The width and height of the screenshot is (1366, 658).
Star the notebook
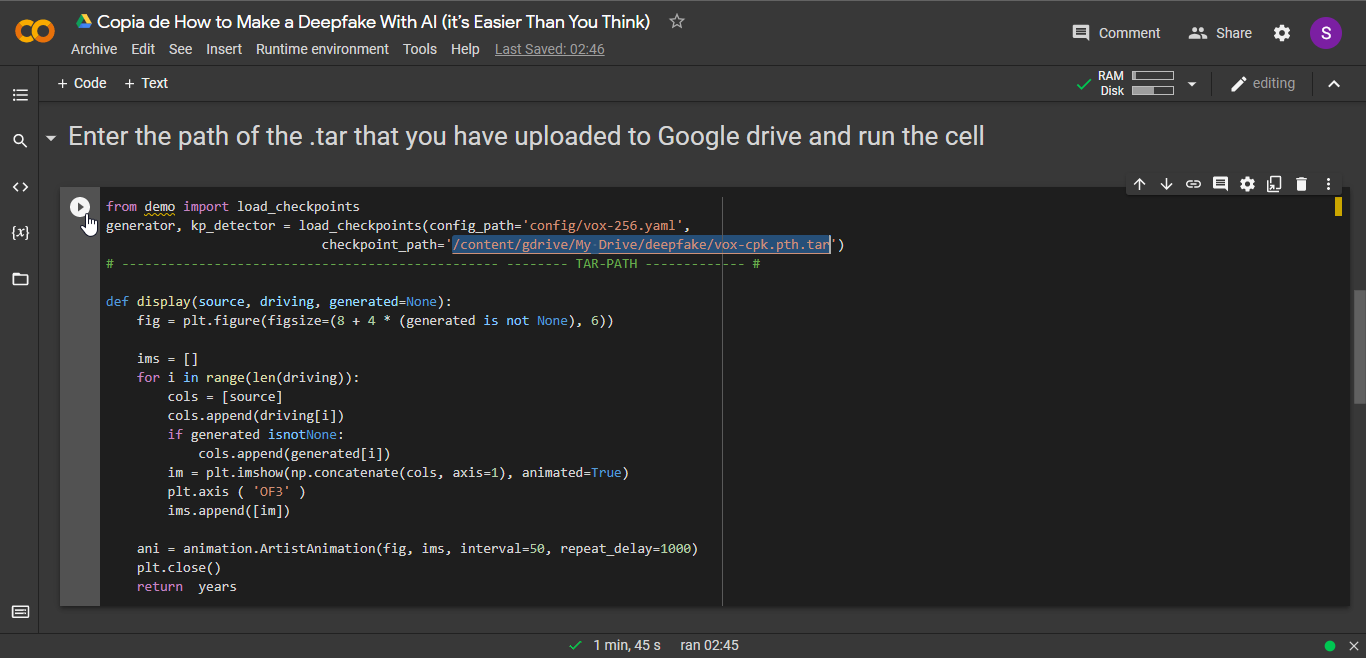[676, 20]
